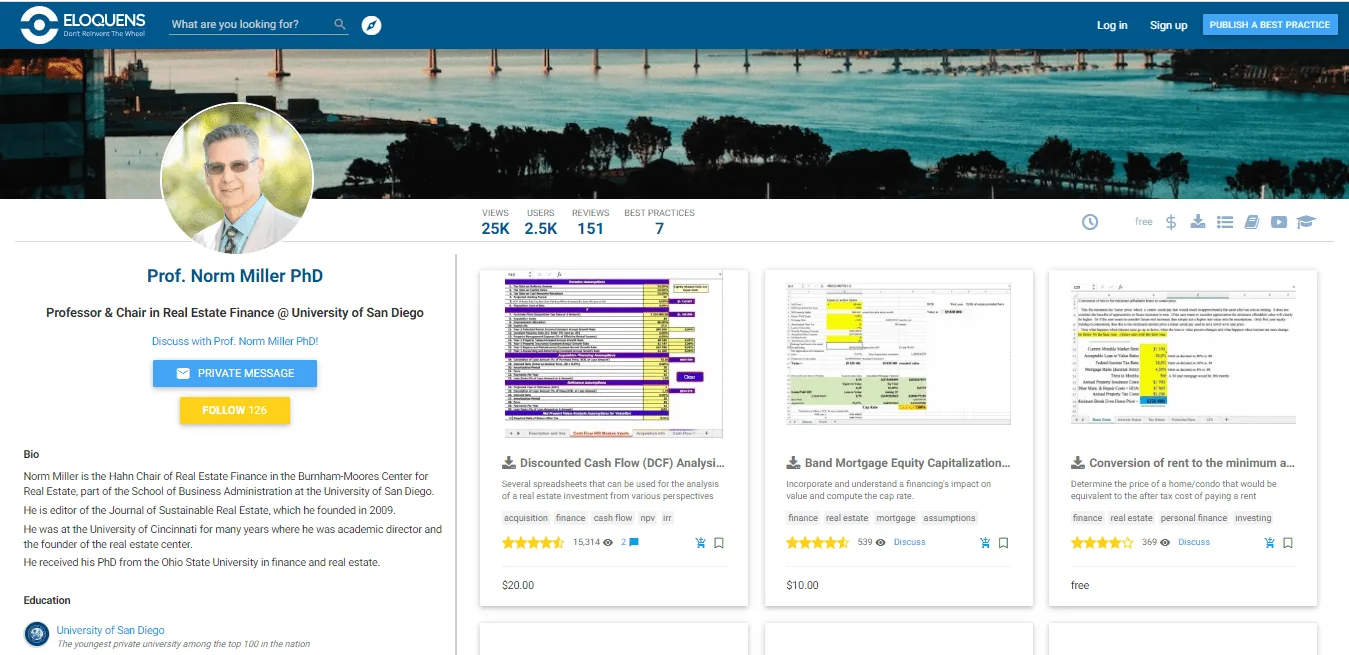Click into the search input field
Viewport: 1349px width, 655px height.
tap(250, 24)
